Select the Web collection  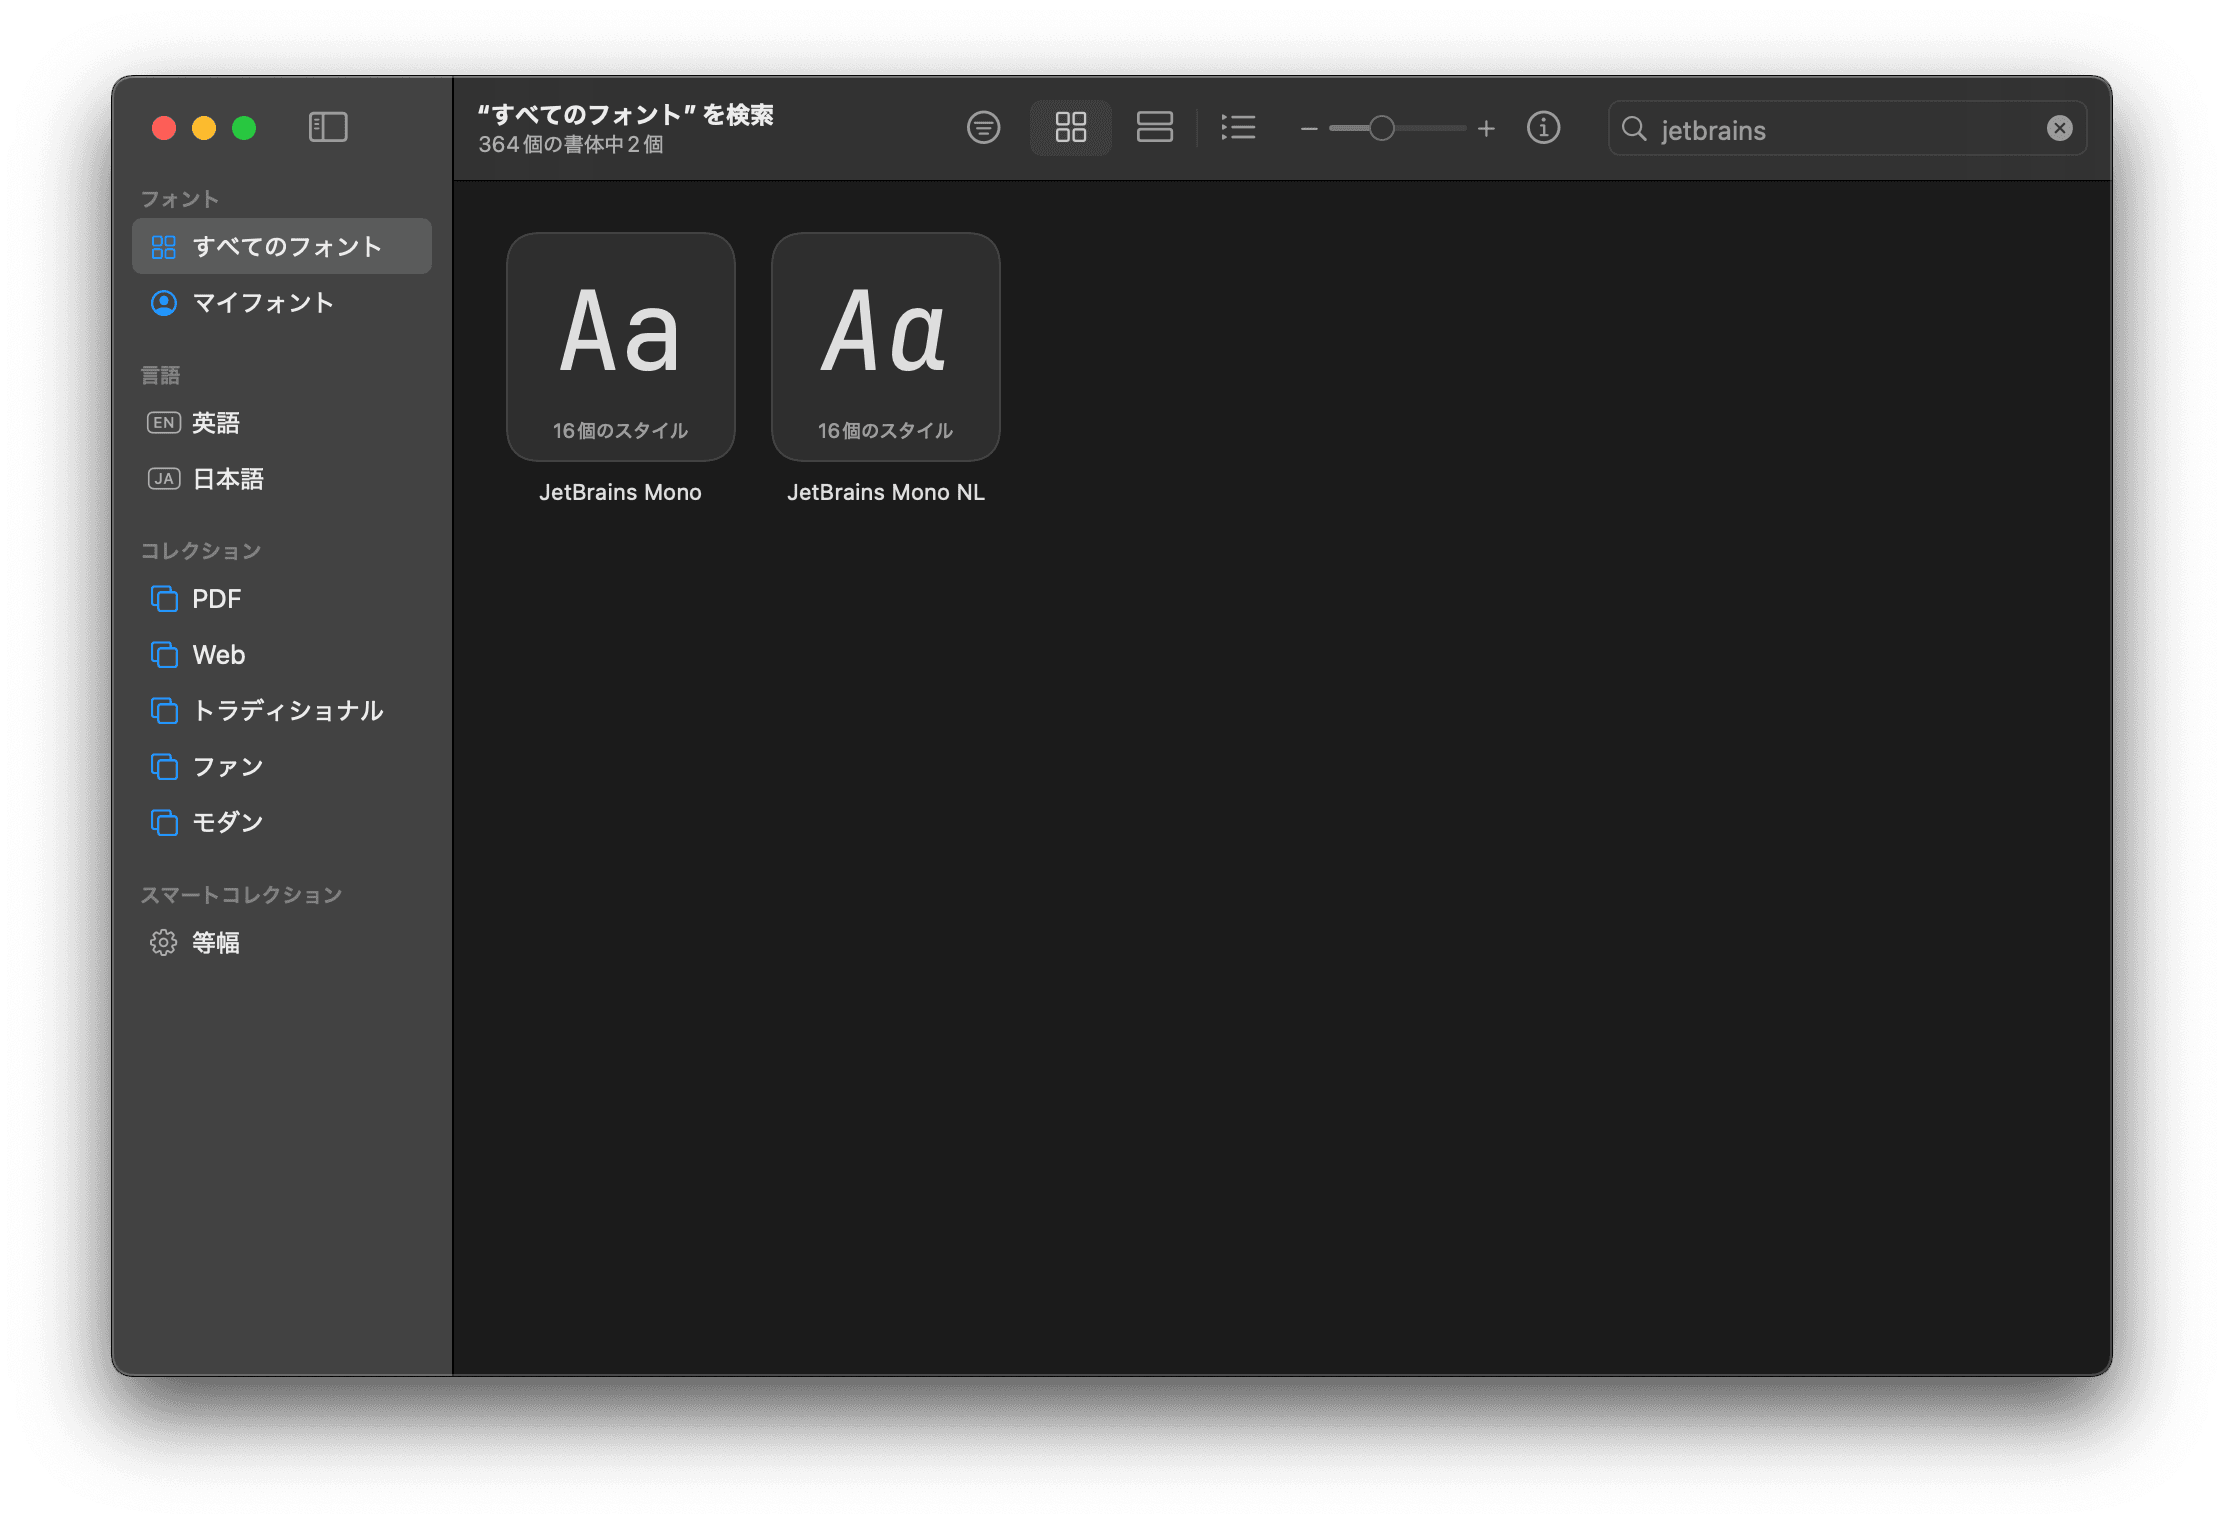click(x=218, y=654)
